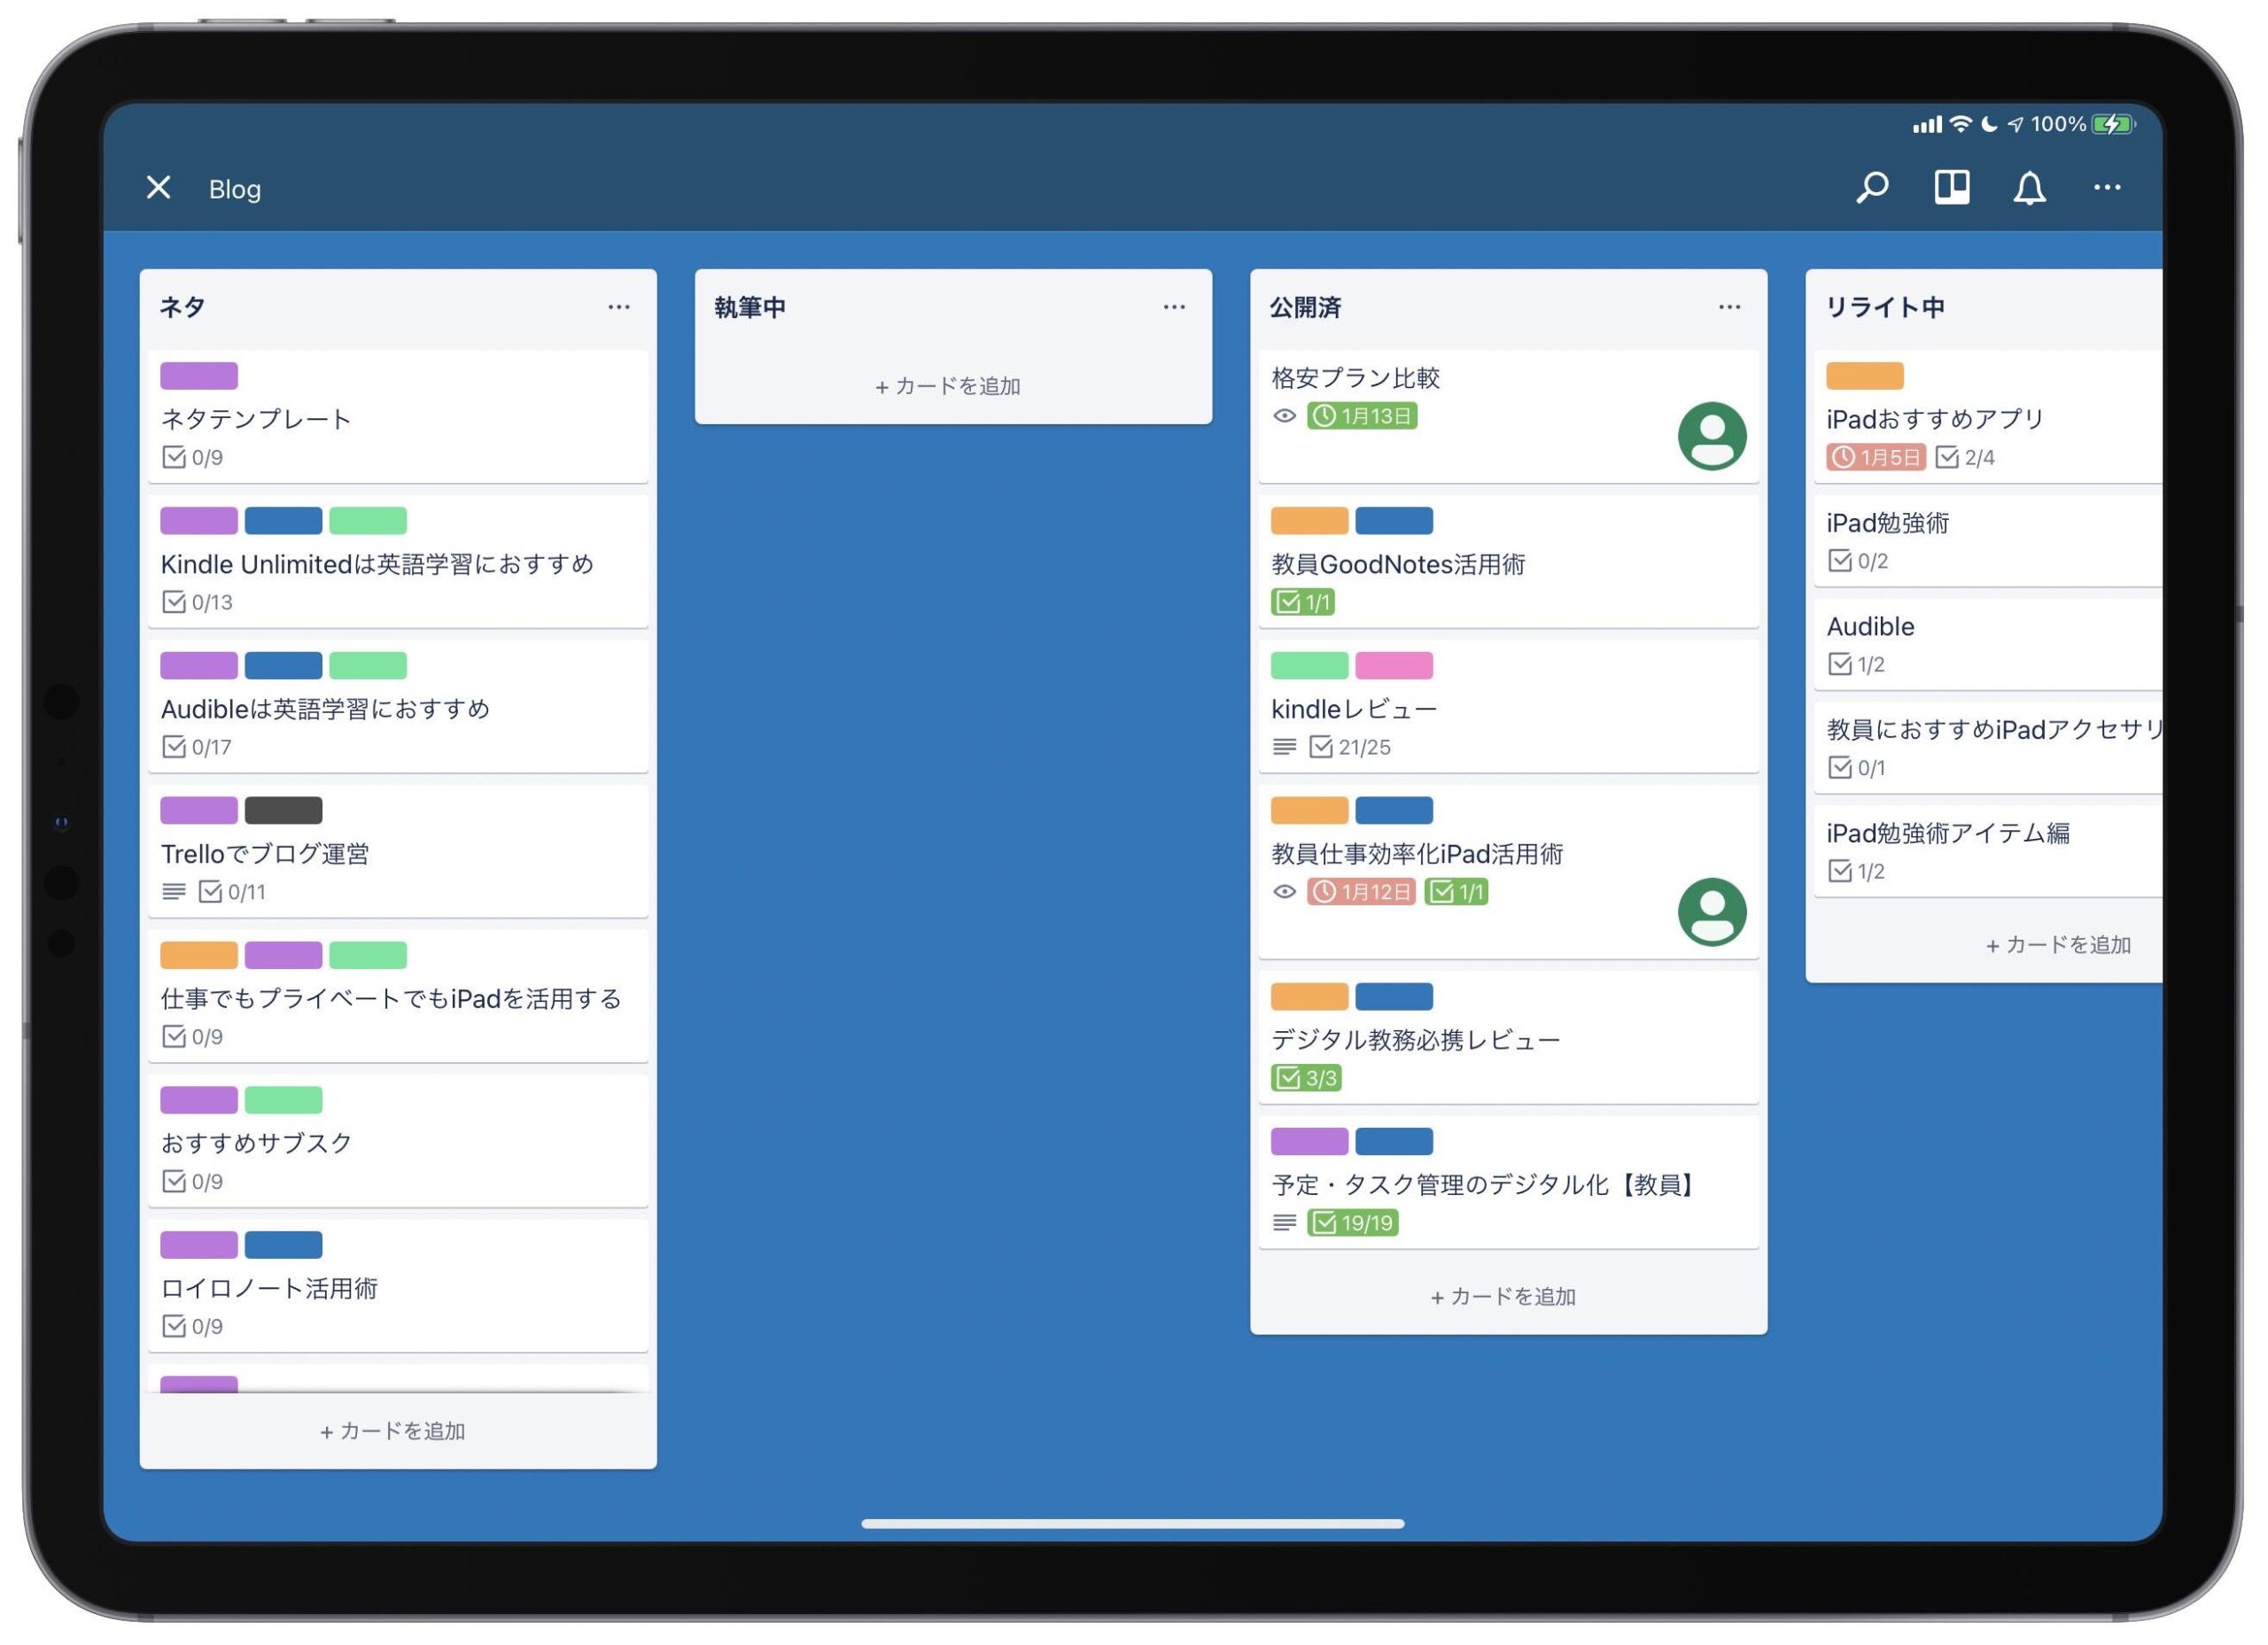Viewport: 2268px width, 1645px height.
Task: Open the 執筆中 list options menu
Action: click(x=1175, y=307)
